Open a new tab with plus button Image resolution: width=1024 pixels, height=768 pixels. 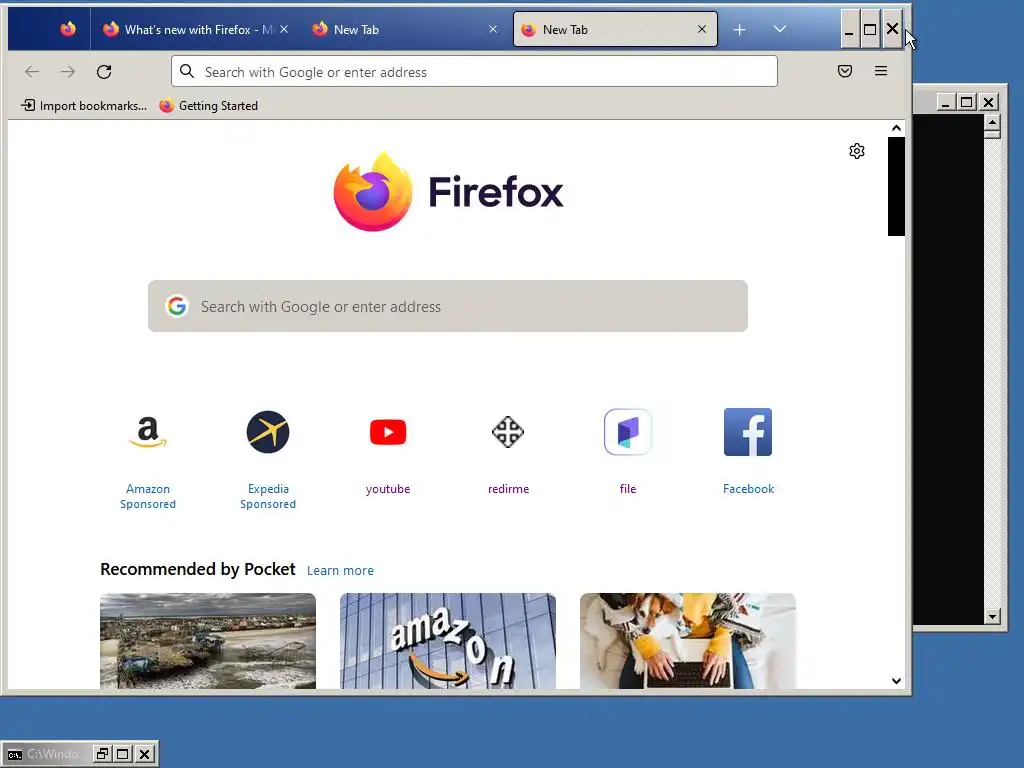tap(739, 29)
